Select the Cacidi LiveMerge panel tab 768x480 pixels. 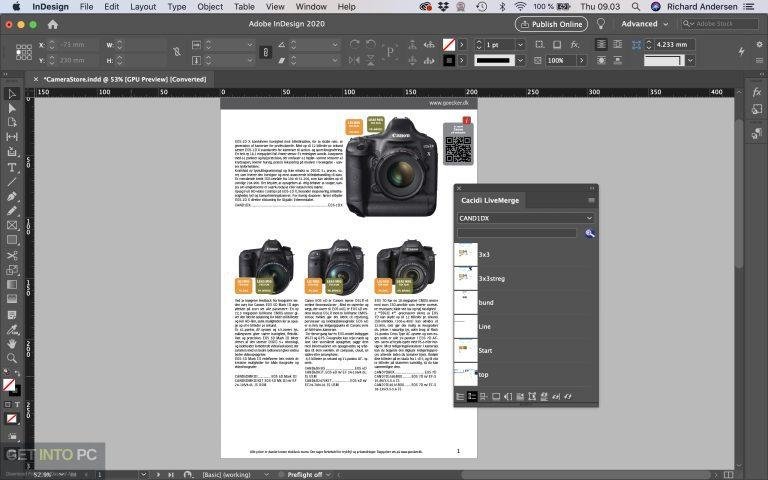tap(490, 200)
